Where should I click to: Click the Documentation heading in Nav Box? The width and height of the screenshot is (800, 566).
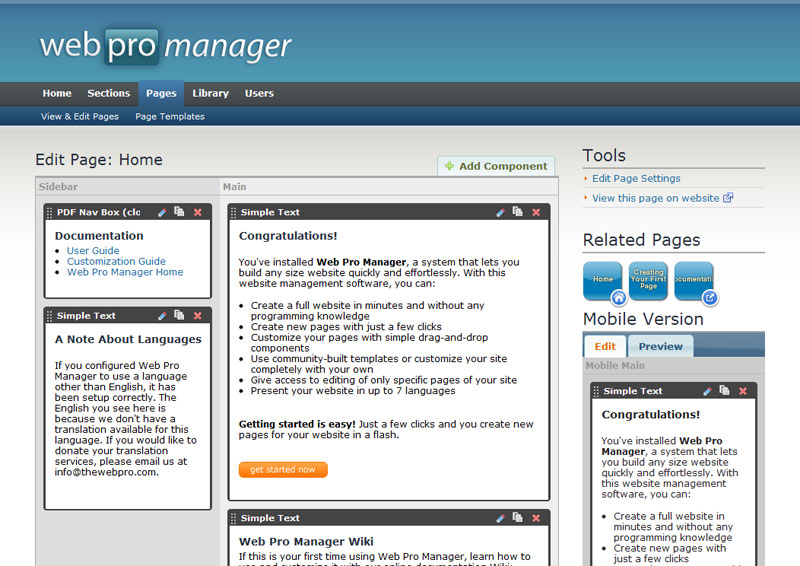tap(99, 236)
